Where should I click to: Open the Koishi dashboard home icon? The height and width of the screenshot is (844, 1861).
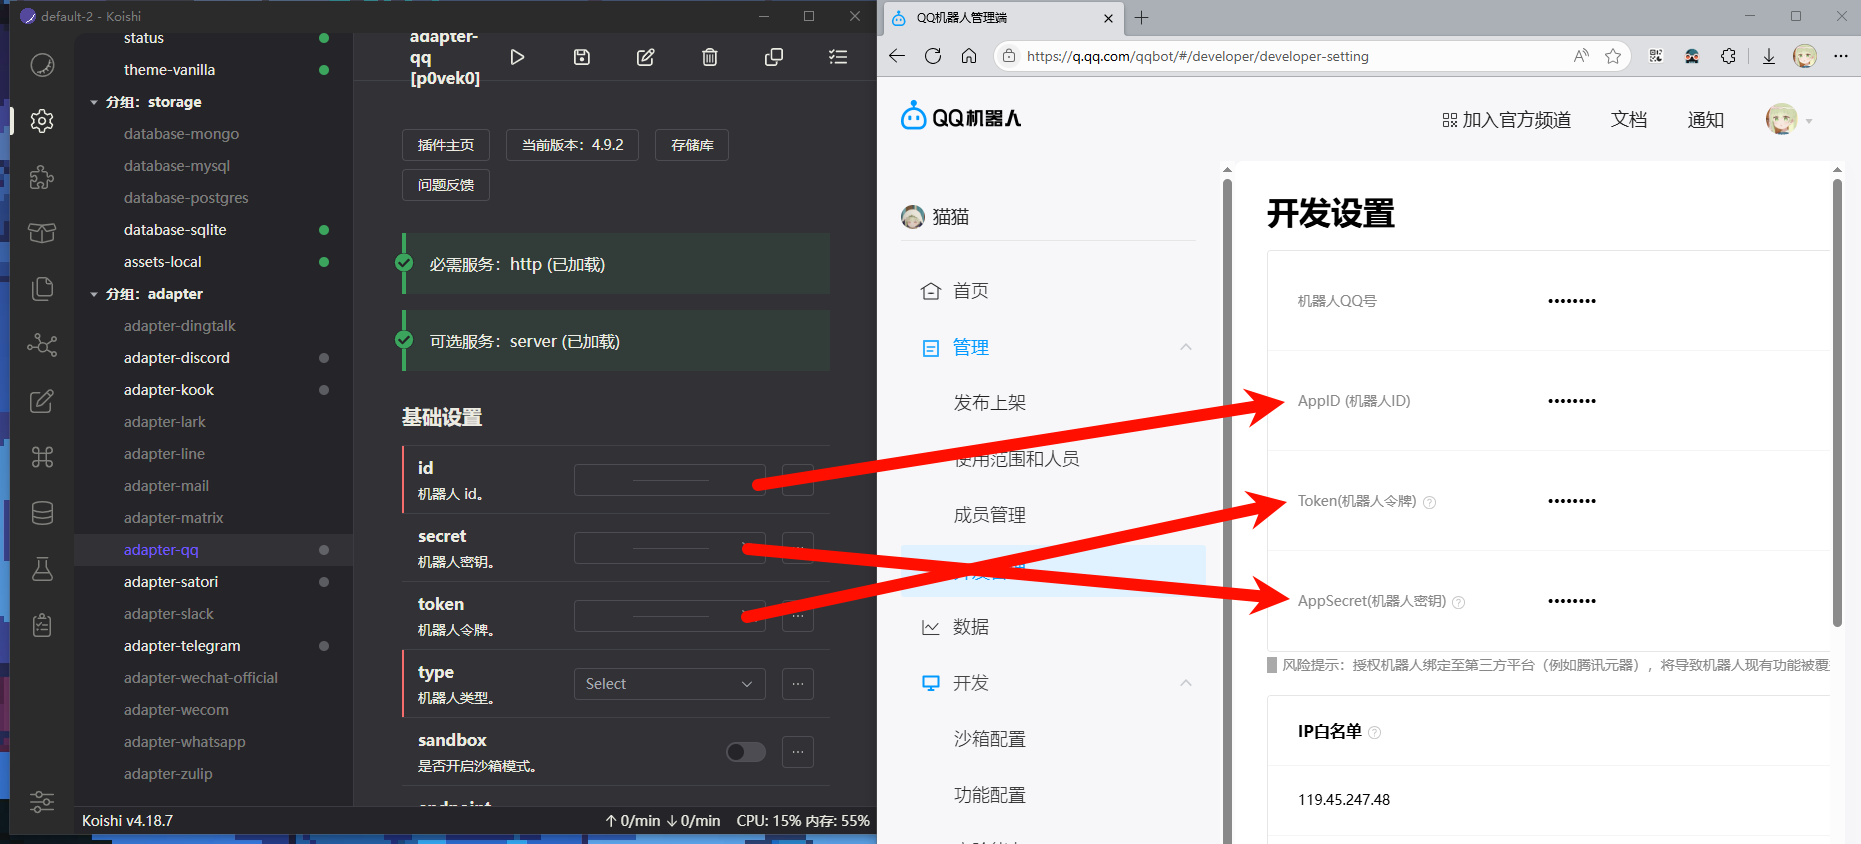coord(42,65)
